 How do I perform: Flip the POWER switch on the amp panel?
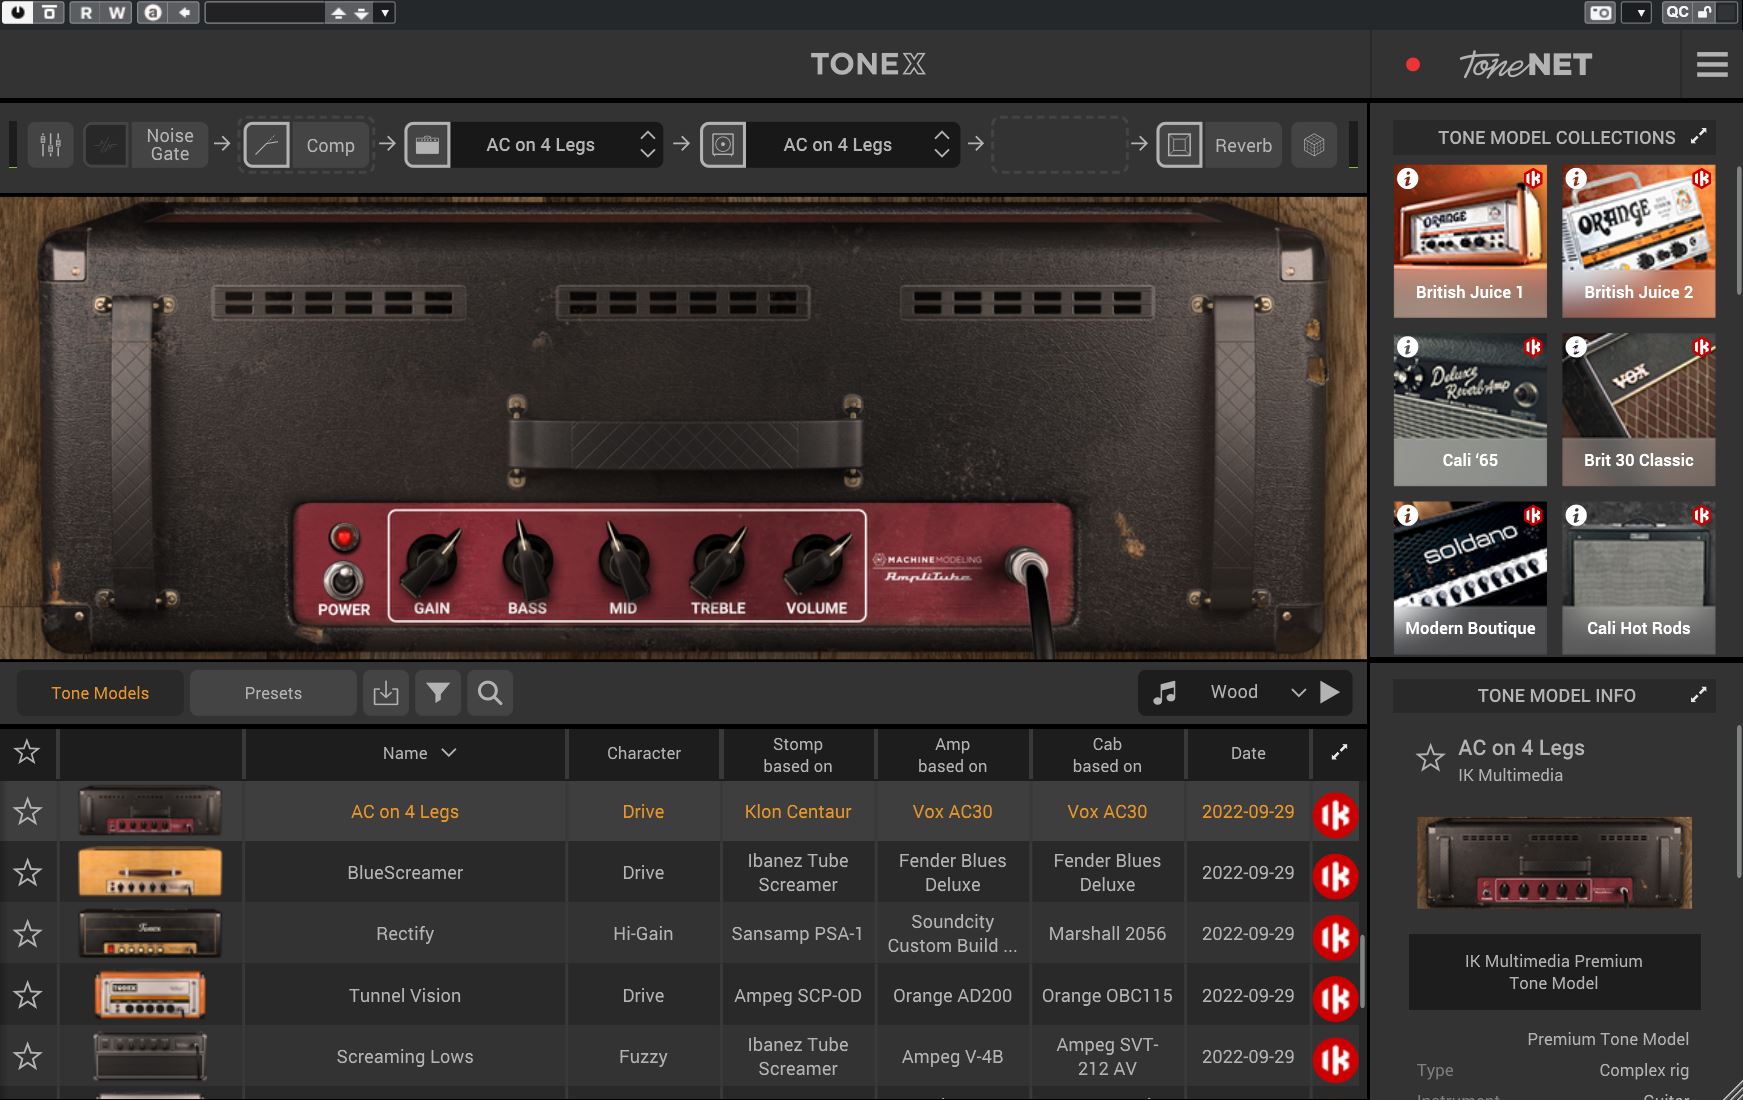point(343,577)
